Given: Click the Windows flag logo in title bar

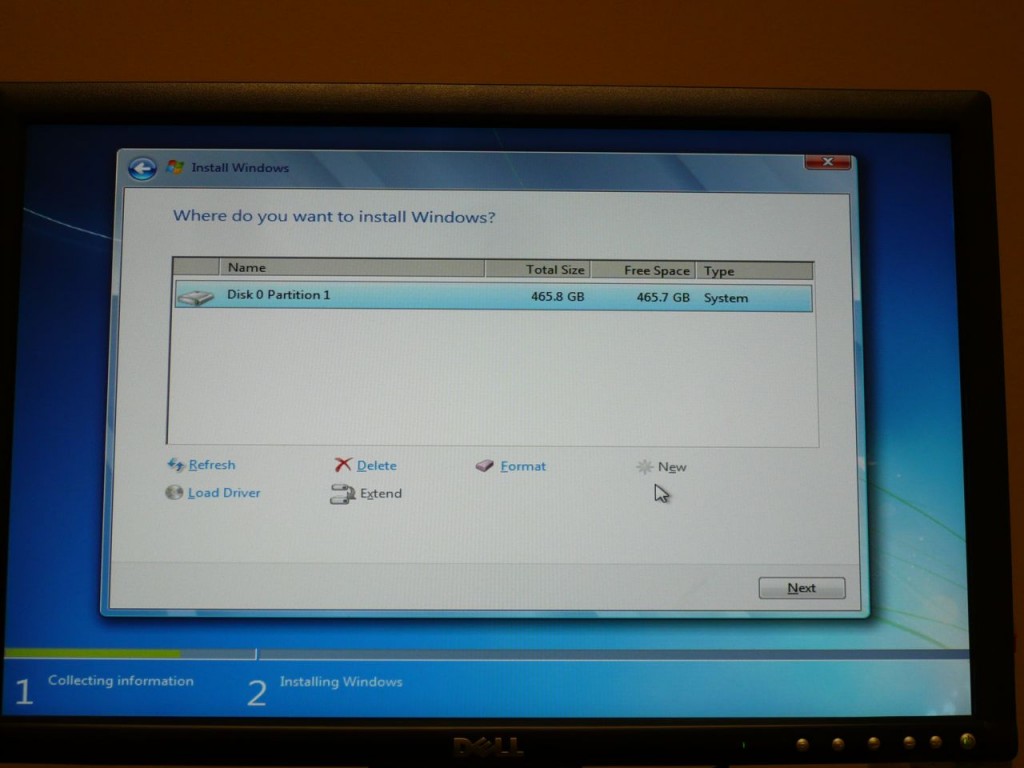Looking at the screenshot, I should [x=174, y=167].
